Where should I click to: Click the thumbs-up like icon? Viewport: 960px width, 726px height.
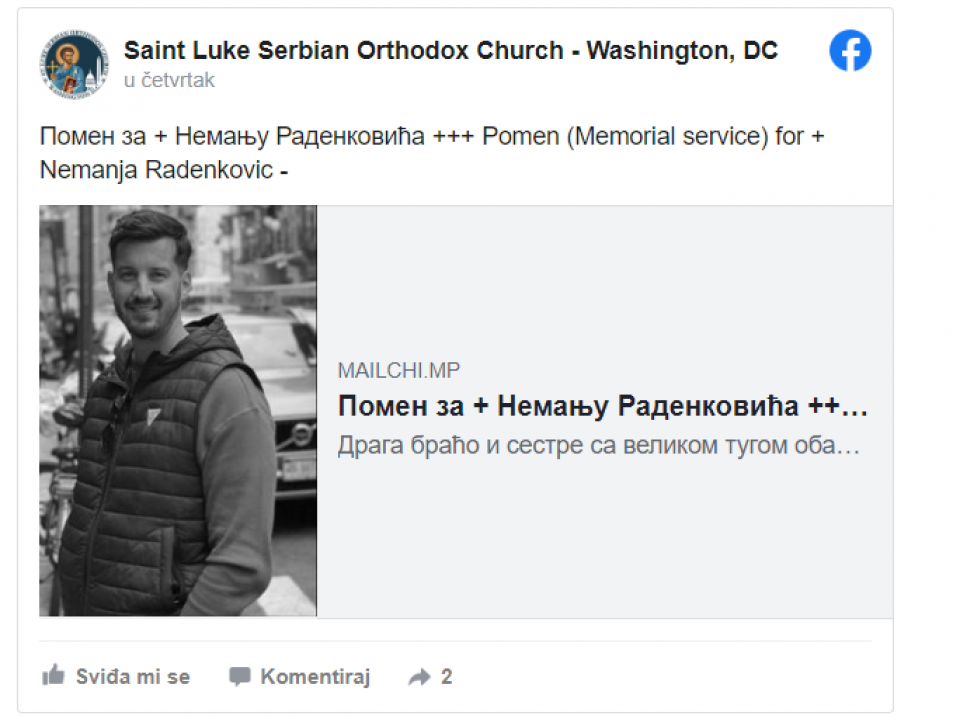click(x=53, y=675)
